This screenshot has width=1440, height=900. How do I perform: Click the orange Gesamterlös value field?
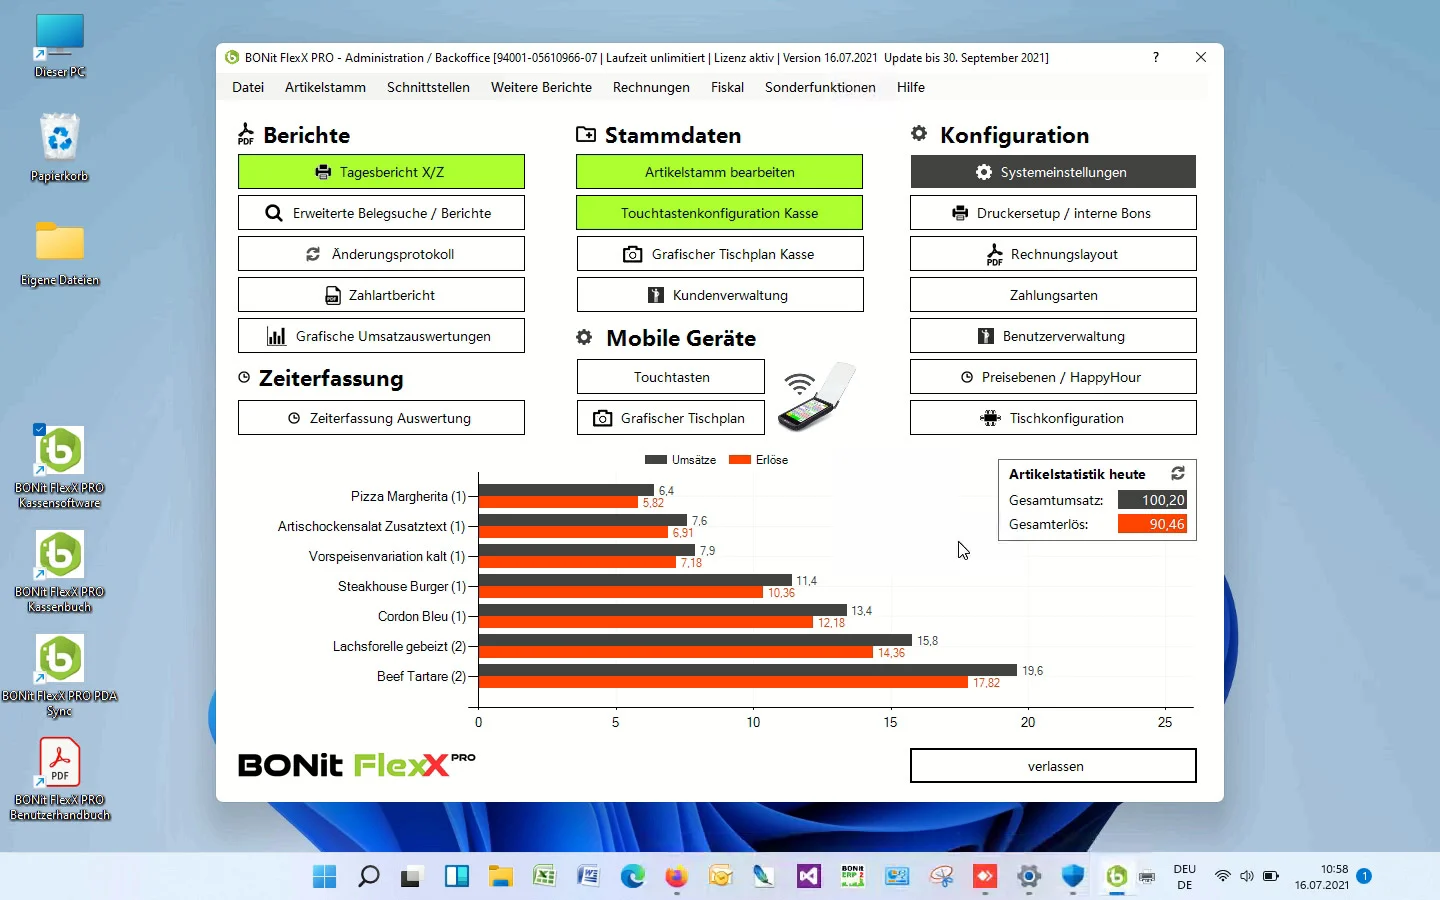pos(1152,524)
